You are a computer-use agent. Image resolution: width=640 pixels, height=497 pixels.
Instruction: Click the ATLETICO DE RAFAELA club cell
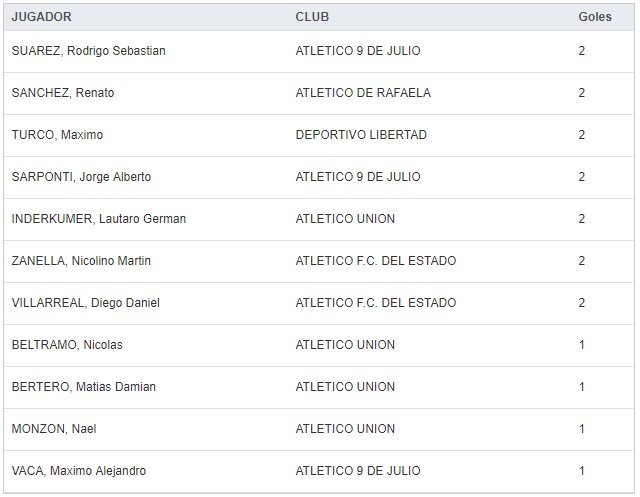pos(363,93)
